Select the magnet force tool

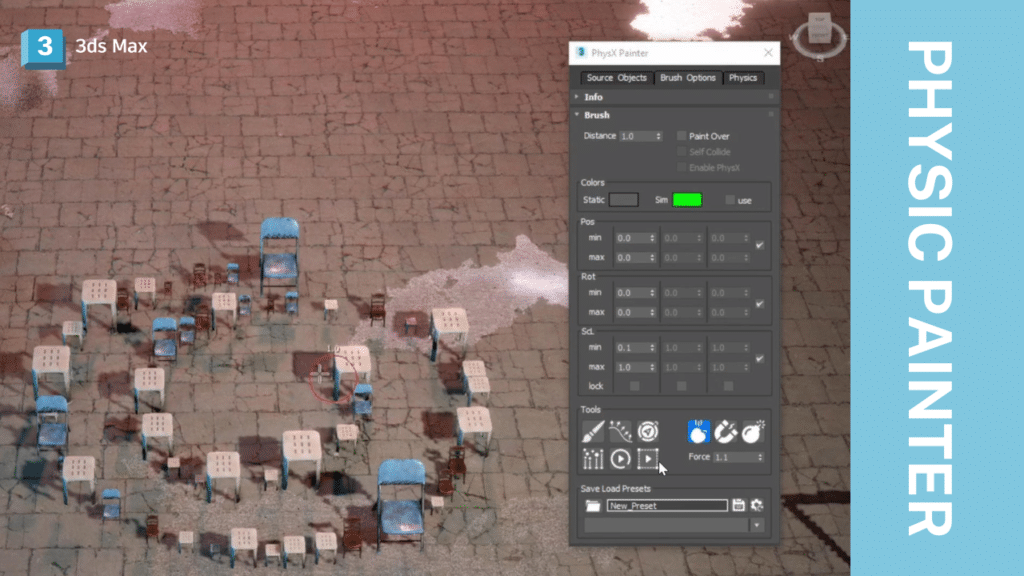[726, 432]
